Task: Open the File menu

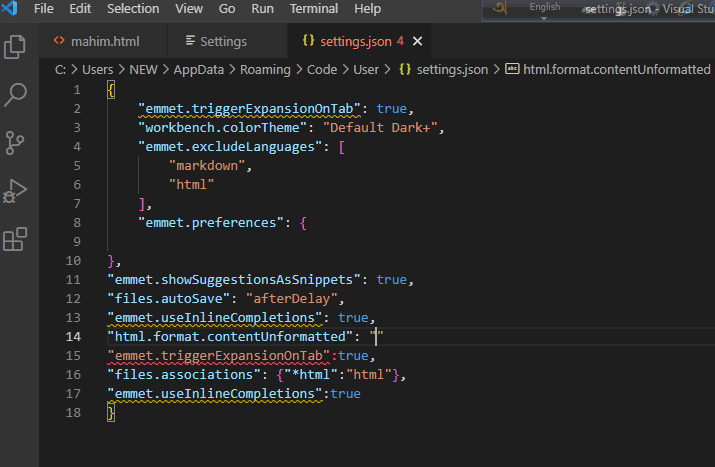Action: coord(43,9)
